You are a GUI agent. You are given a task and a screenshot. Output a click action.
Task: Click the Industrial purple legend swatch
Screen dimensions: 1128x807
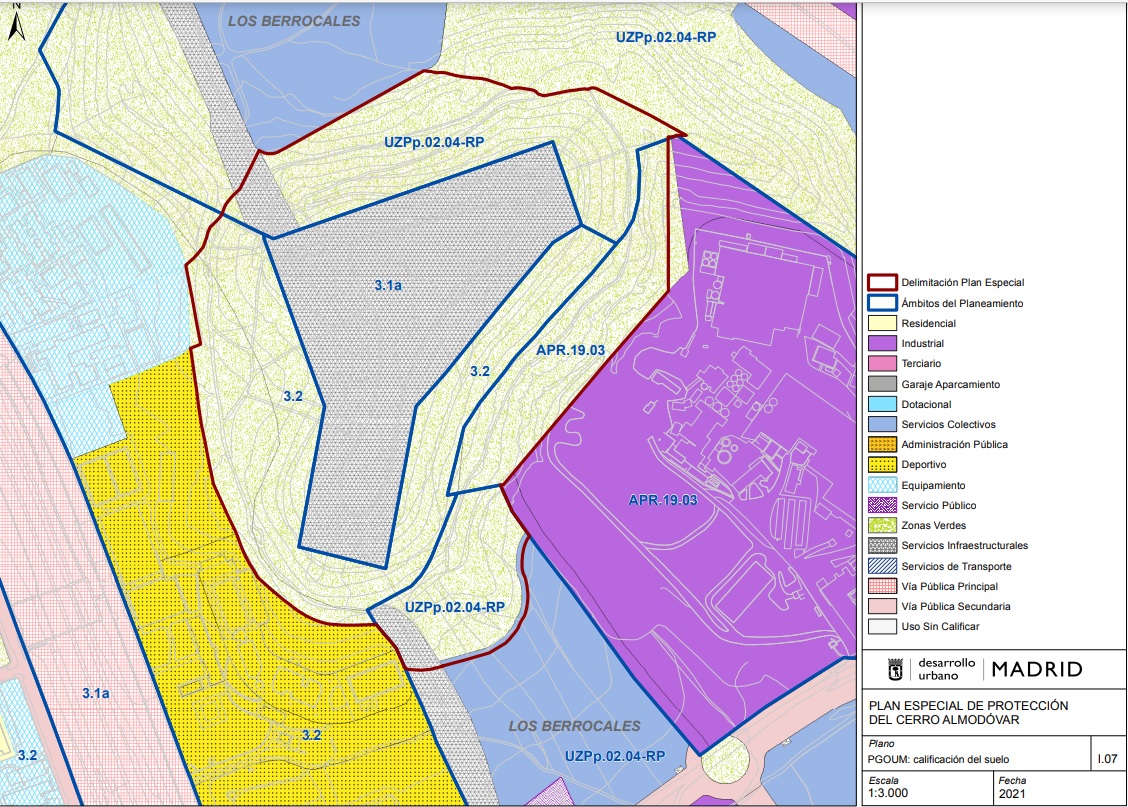(x=882, y=344)
